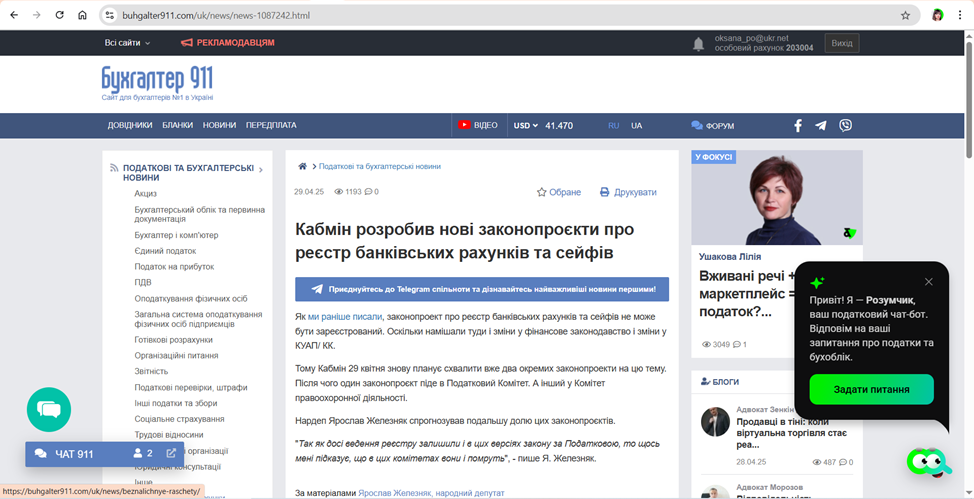Viewport: 974px width, 499px height.
Task: Close the Розумчик chatbot popup
Action: (x=928, y=282)
